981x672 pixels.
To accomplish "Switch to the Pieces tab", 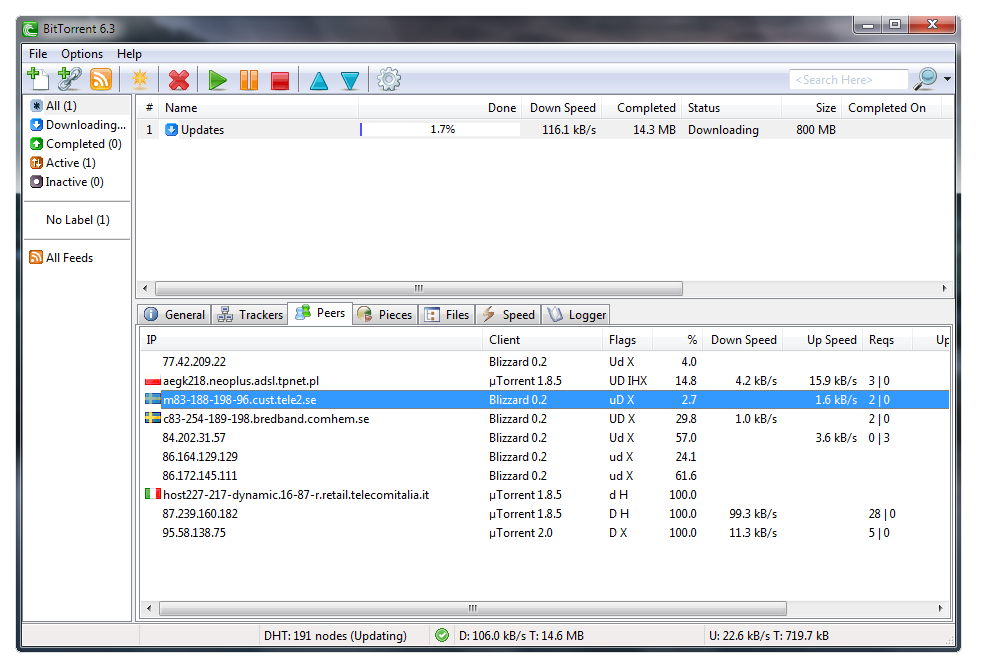I will pyautogui.click(x=385, y=315).
